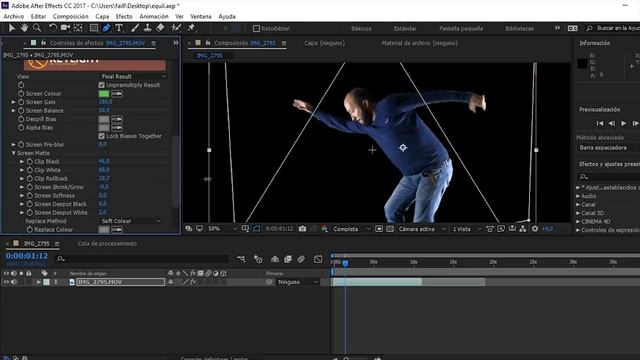Enable frame blending icon in timeline

coord(288,259)
